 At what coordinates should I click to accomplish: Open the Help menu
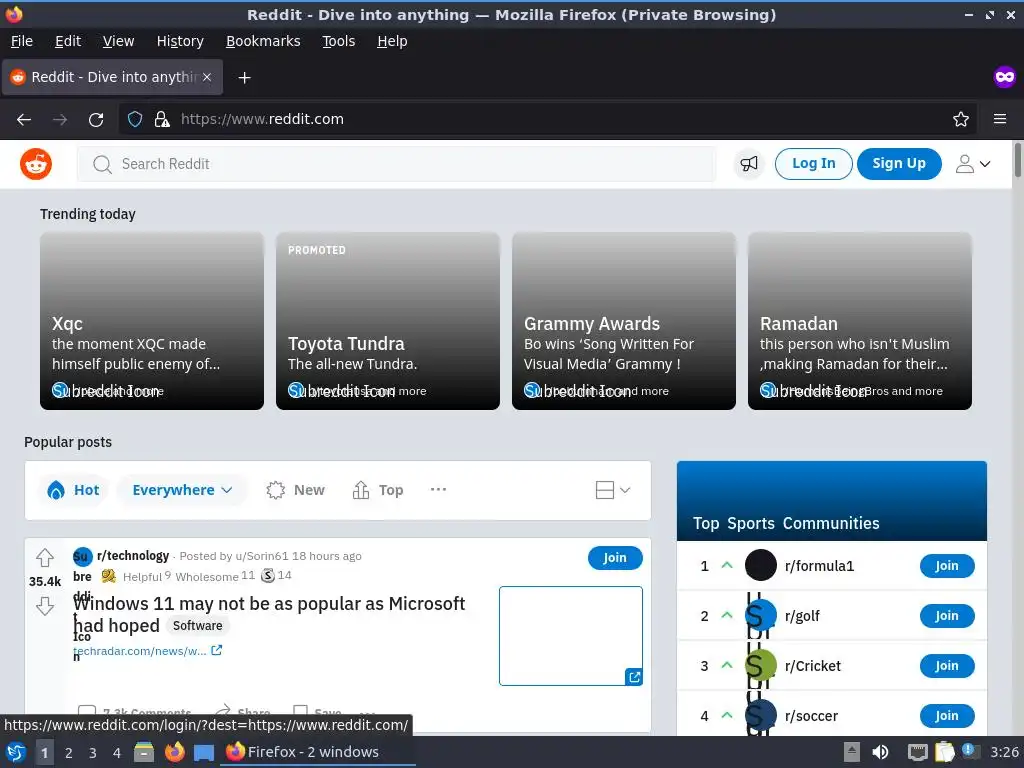(x=392, y=41)
